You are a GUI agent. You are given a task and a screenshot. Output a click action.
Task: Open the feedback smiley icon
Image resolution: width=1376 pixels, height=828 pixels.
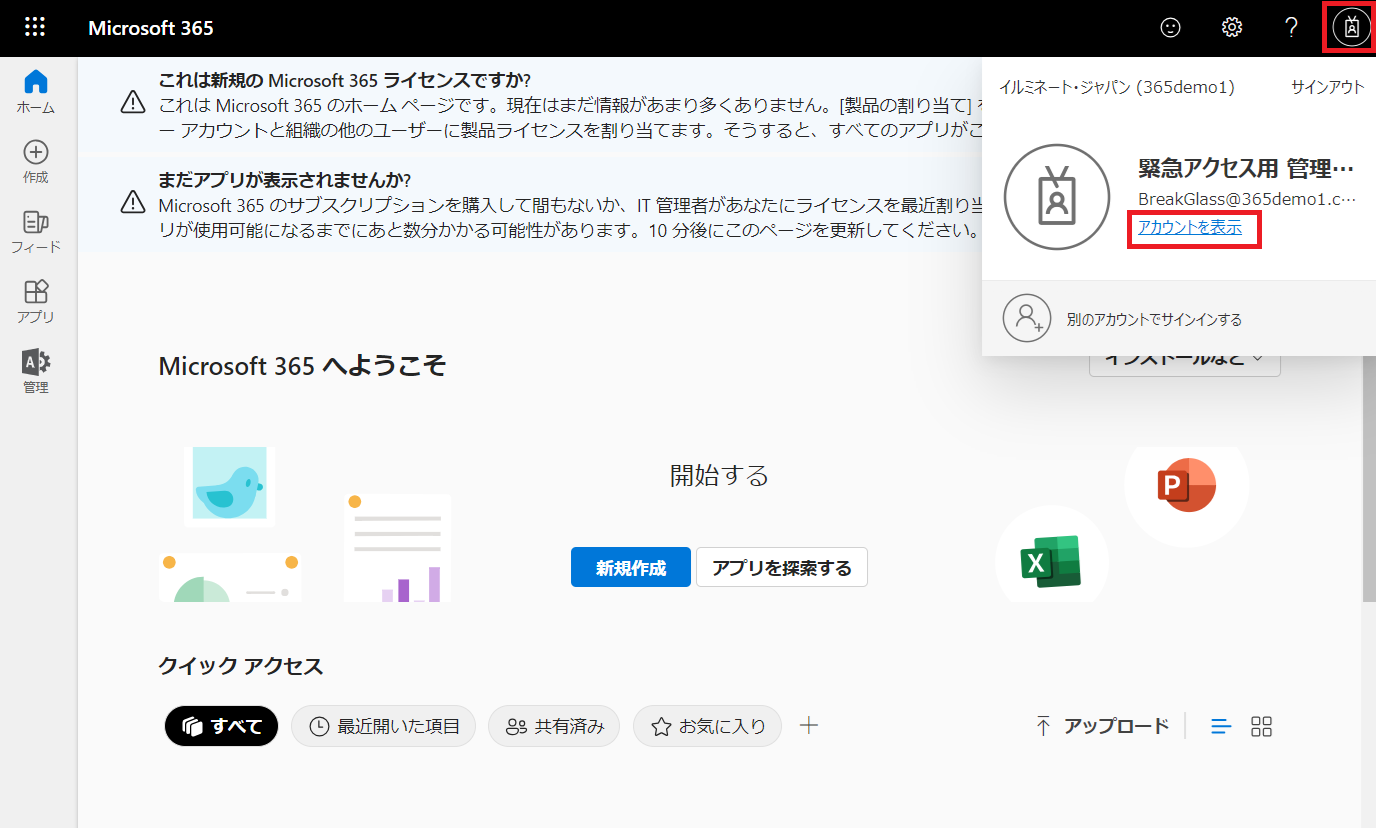tap(1170, 28)
